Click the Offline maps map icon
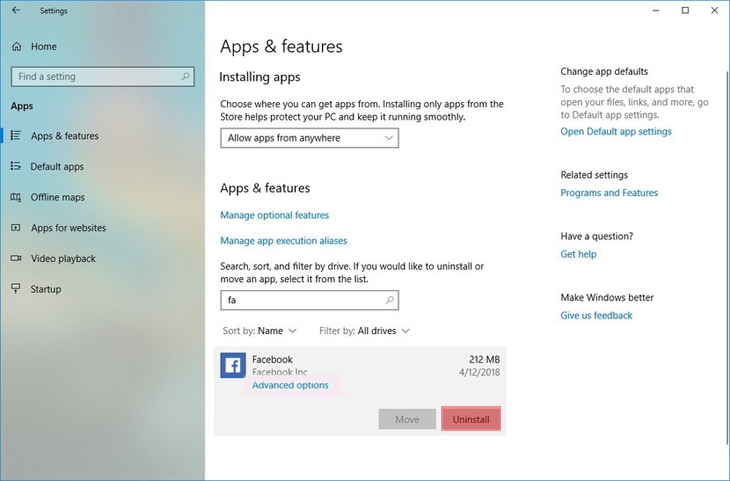The image size is (730, 481). 16,197
